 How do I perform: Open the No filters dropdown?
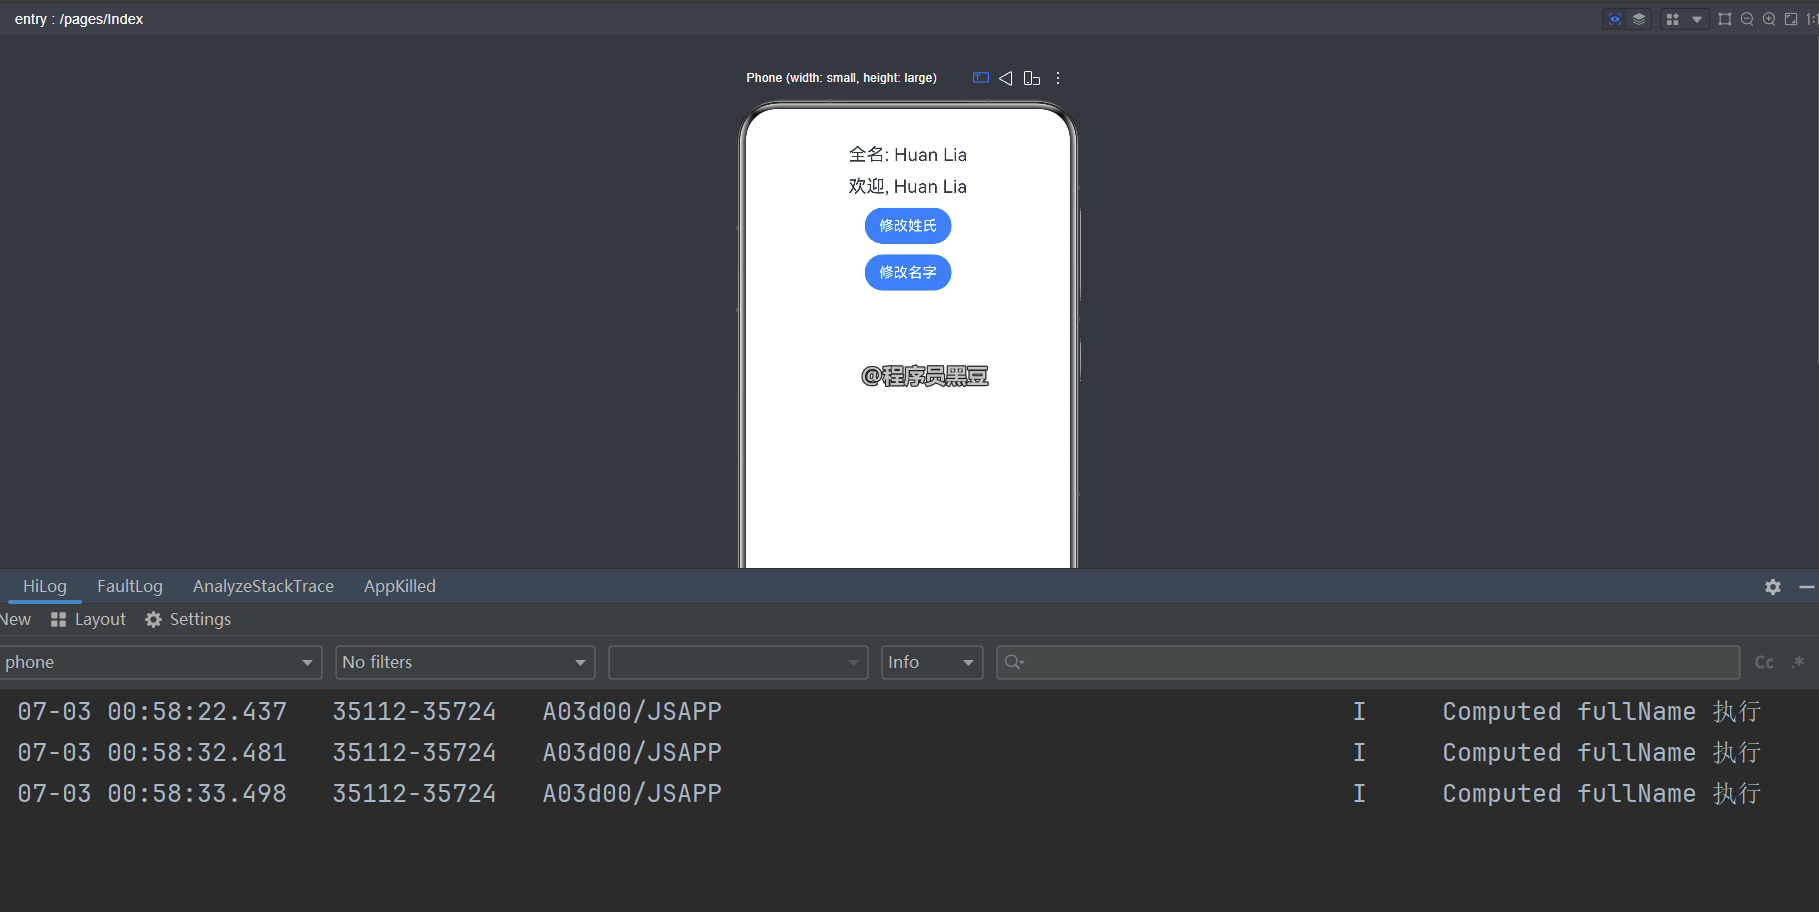click(x=465, y=662)
